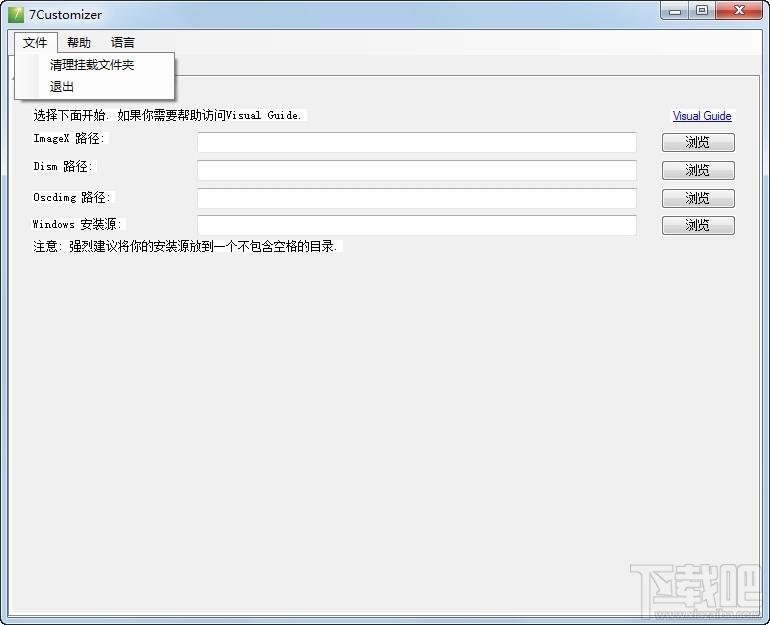
Task: Open the Visual Guide link
Action: click(x=702, y=116)
